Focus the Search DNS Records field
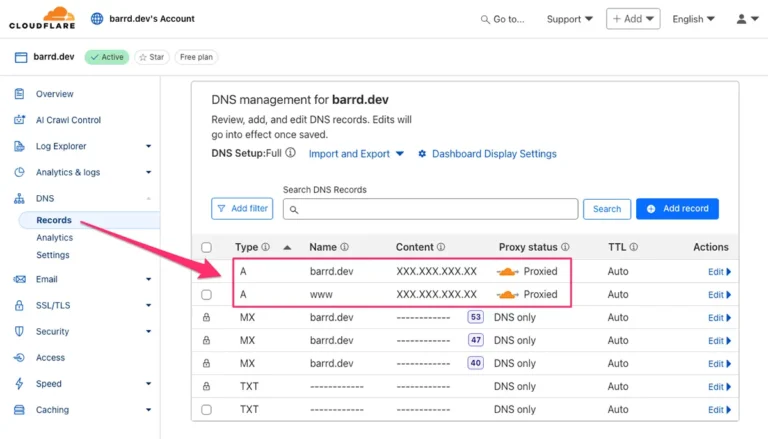Viewport: 768px width, 439px height. [431, 209]
